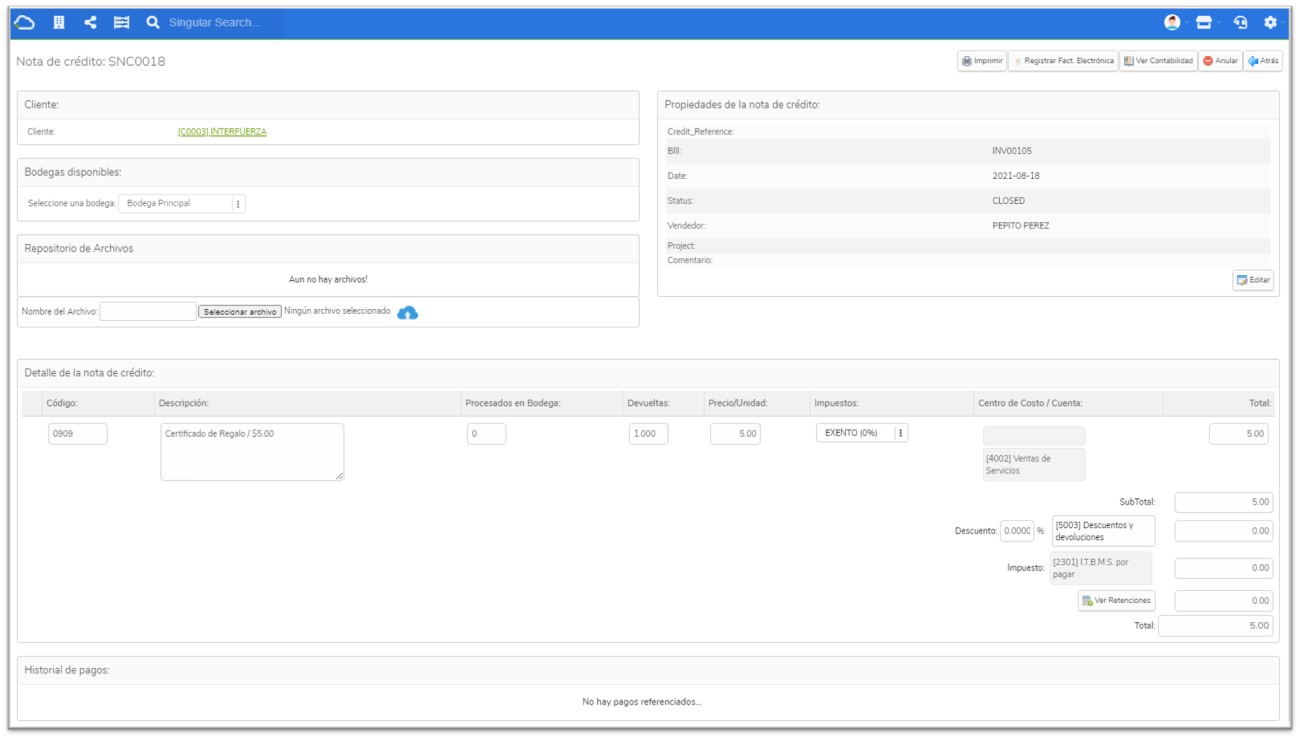This screenshot has width=1300, height=739.
Task: Click the magnifier search icon
Action: 153,22
